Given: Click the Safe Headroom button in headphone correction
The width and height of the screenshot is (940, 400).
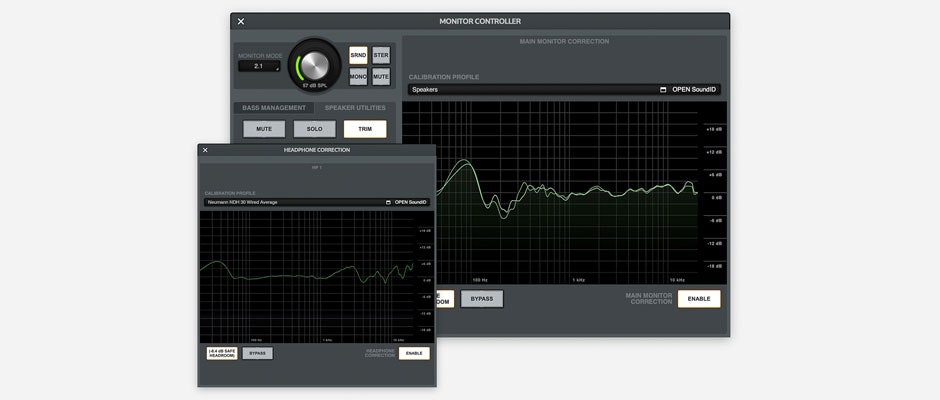Looking at the screenshot, I should 221,353.
